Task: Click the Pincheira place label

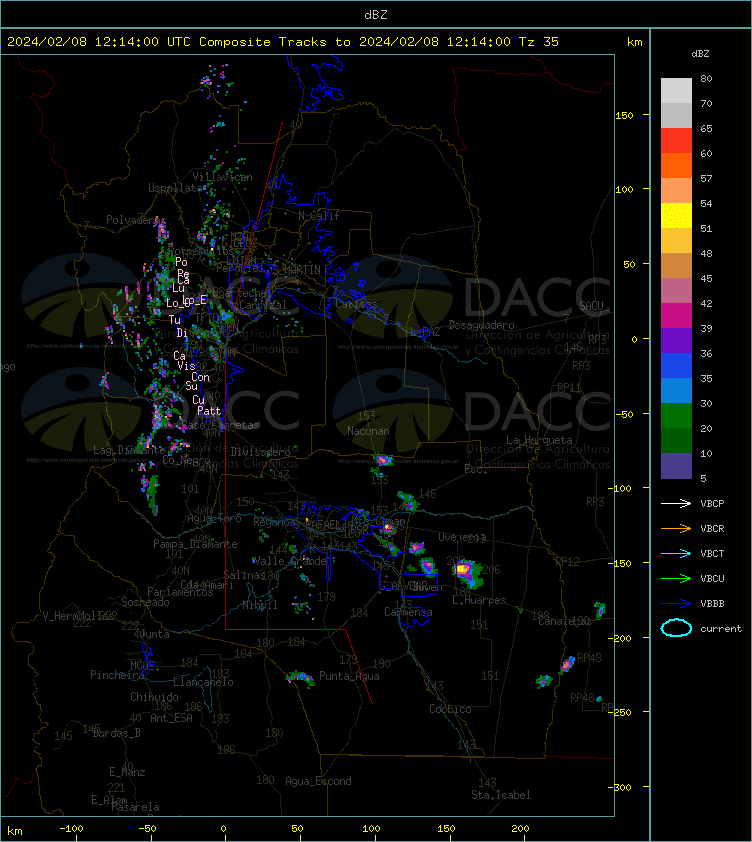Action: [117, 674]
